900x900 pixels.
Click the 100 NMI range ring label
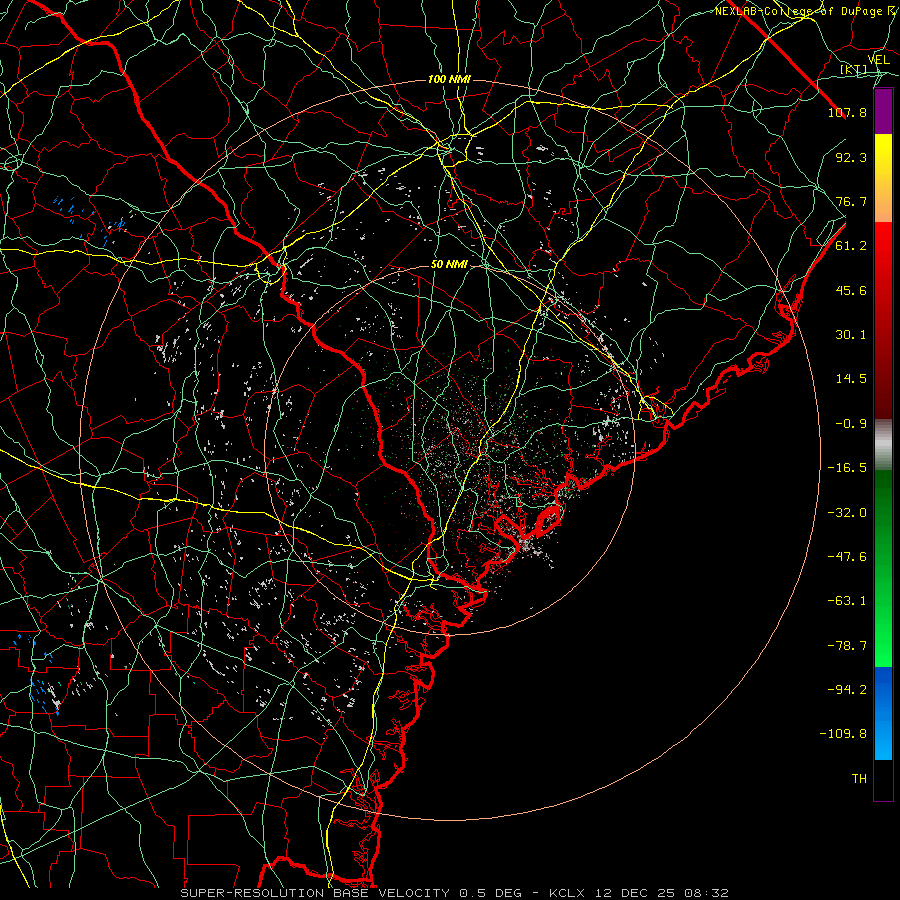449,79
